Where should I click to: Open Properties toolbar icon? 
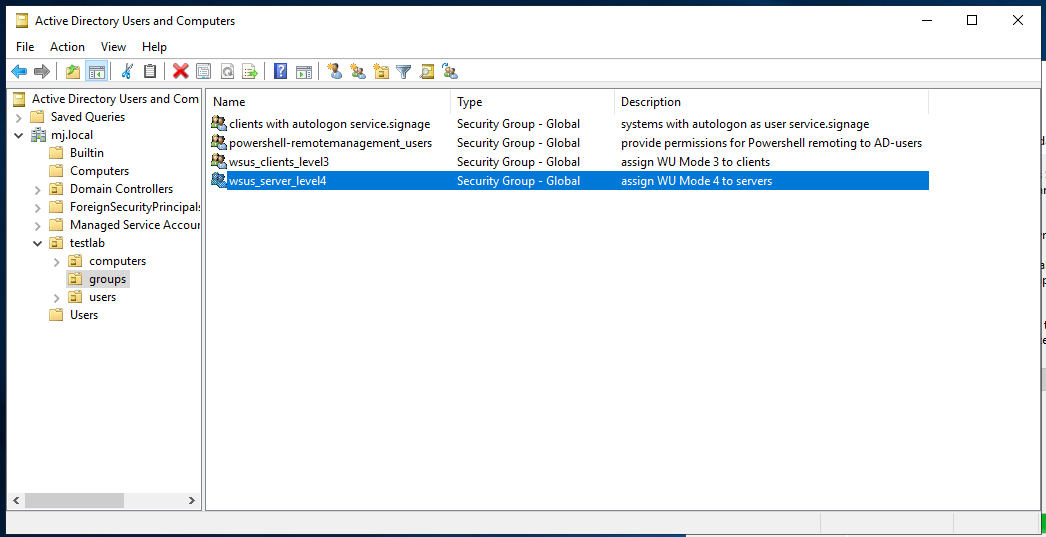[203, 71]
